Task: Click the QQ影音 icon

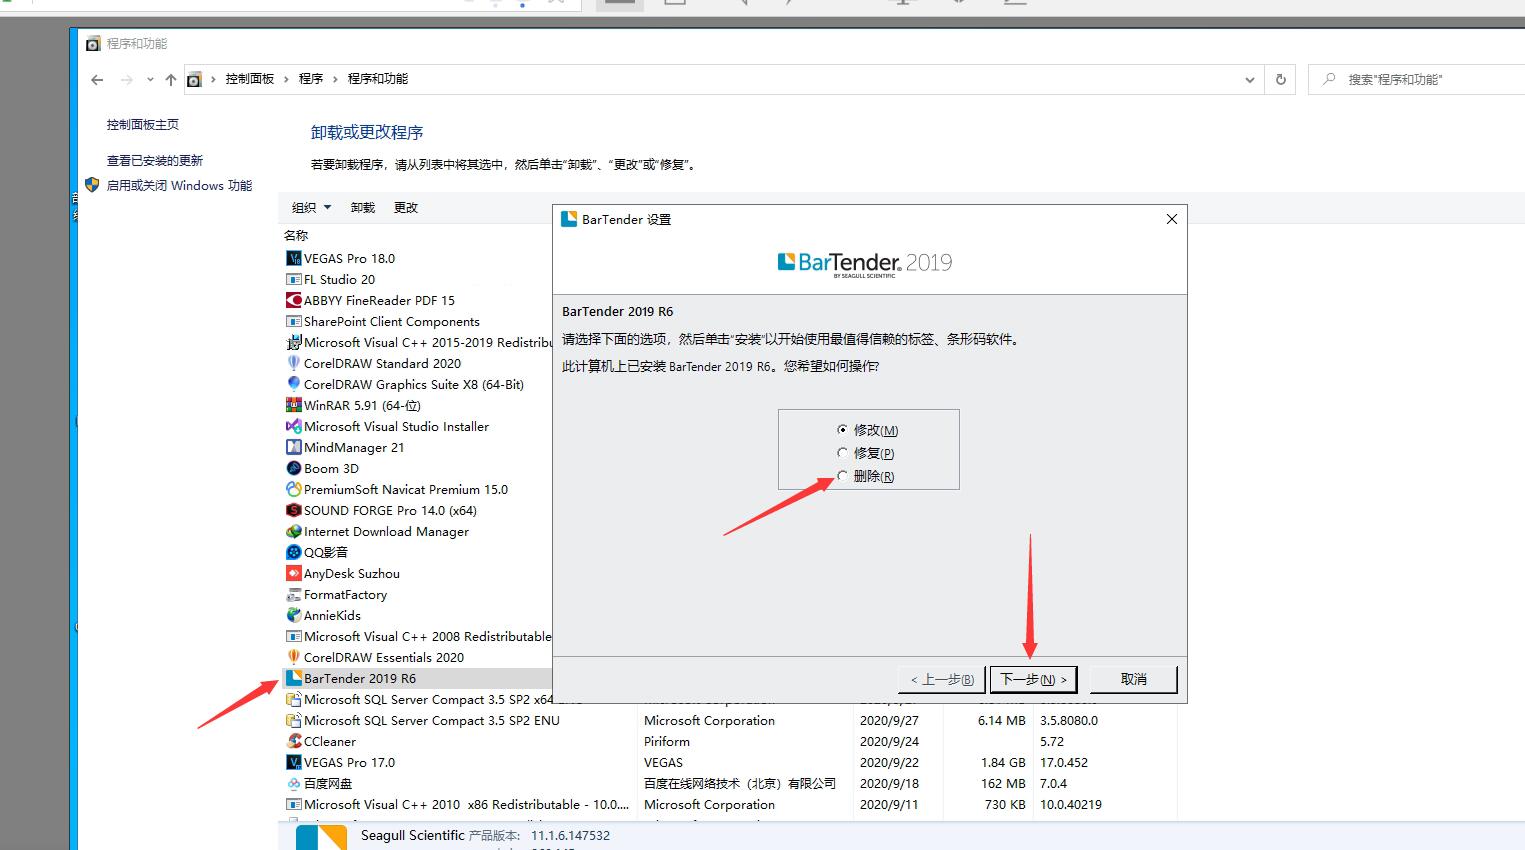Action: coord(293,552)
